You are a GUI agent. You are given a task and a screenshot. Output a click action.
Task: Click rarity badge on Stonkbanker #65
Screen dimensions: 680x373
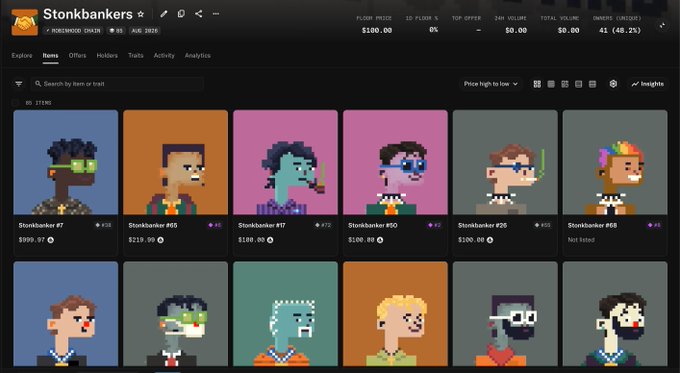coord(215,225)
